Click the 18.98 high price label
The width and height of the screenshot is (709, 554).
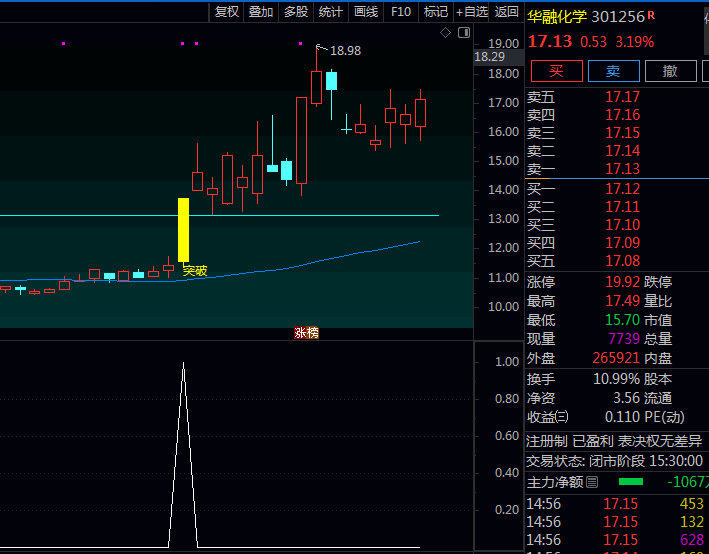tap(345, 51)
